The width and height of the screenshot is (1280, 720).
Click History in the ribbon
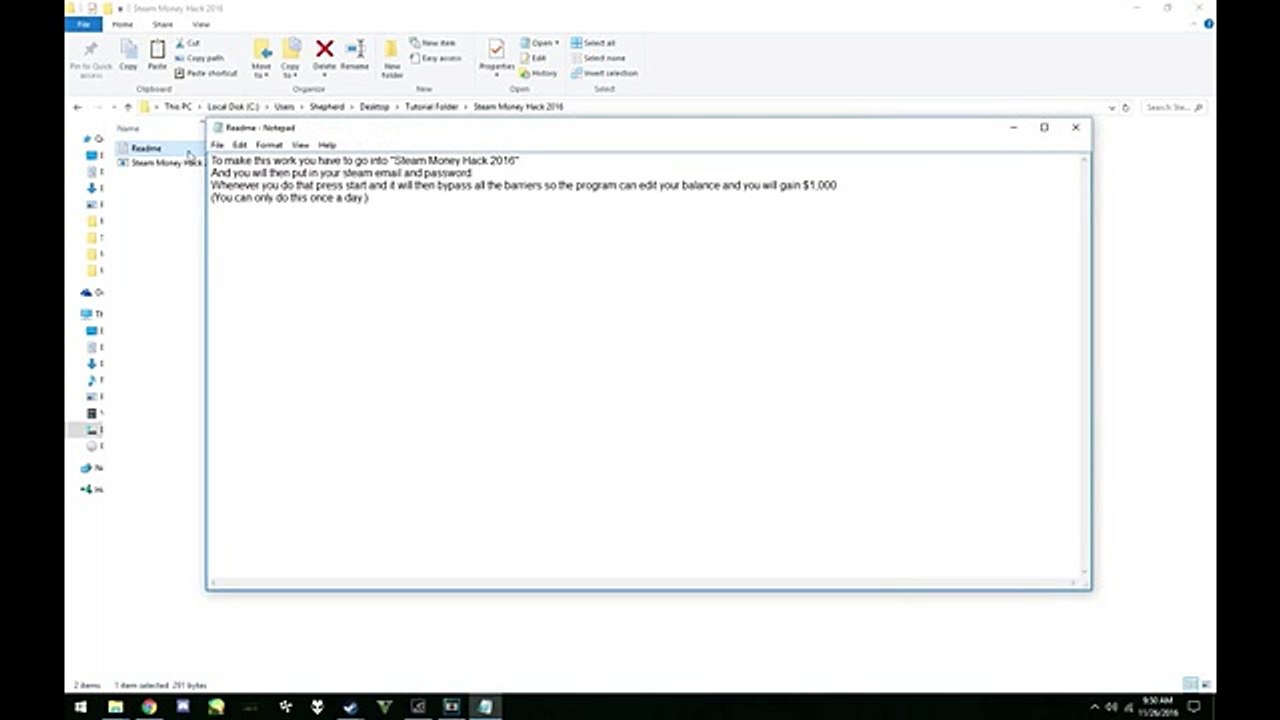coord(538,73)
